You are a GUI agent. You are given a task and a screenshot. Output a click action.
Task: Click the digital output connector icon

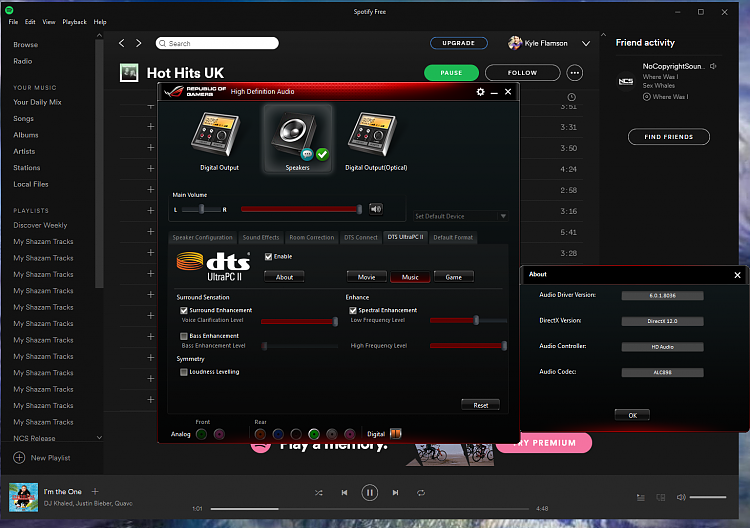(x=395, y=434)
